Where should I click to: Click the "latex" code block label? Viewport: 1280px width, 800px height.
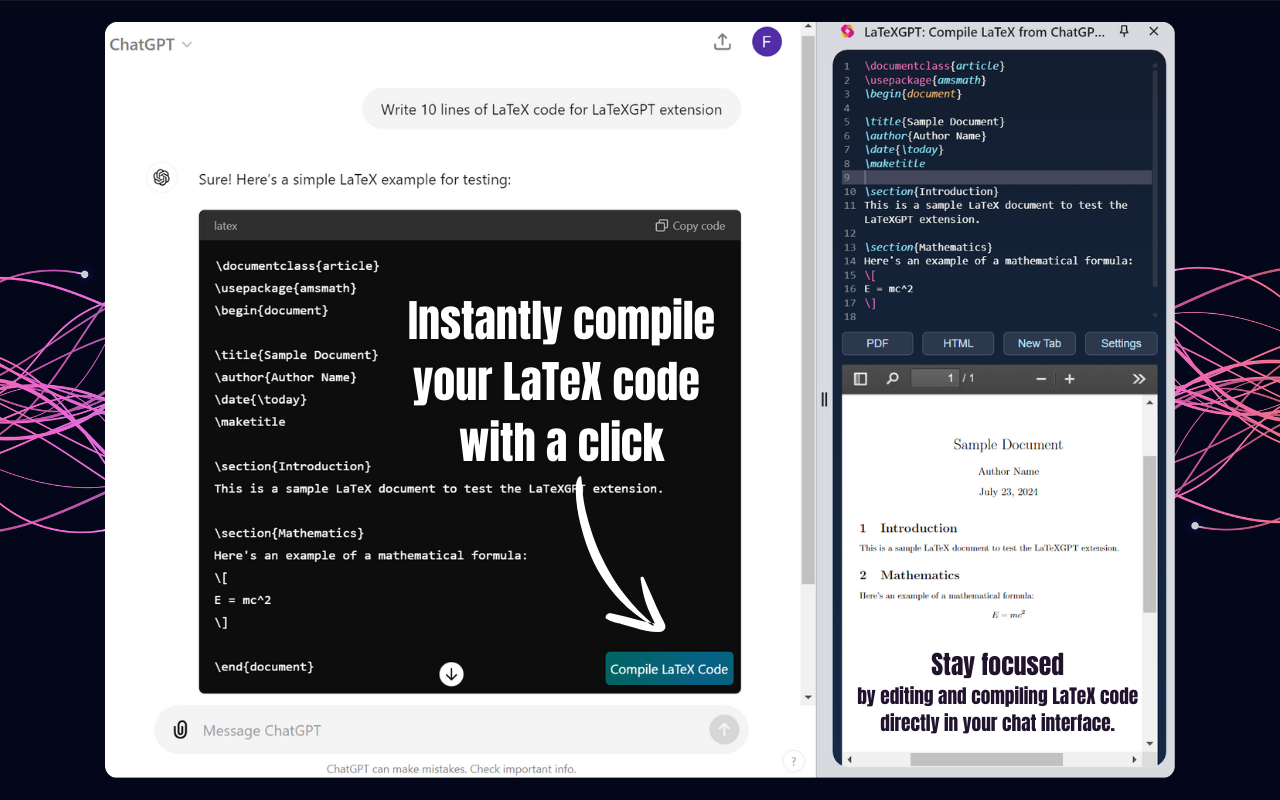tap(226, 226)
